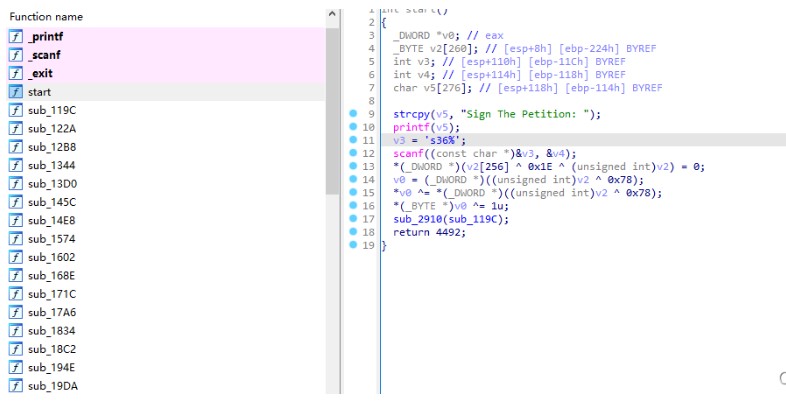Click the function icon beside sub_1834
The image size is (786, 420).
tap(16, 331)
